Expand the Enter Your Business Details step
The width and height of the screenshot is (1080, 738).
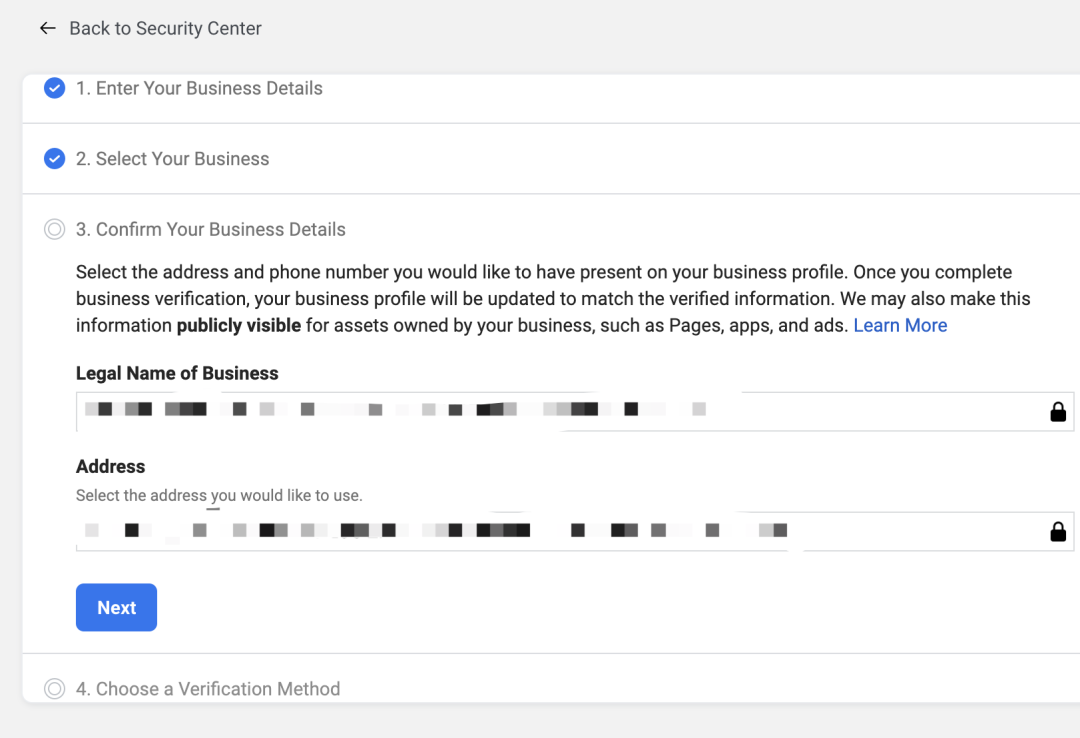[199, 89]
